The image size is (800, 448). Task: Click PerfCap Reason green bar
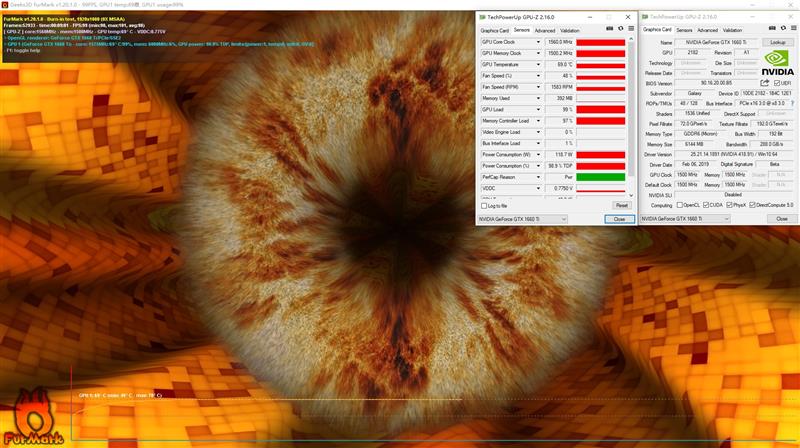pyautogui.click(x=601, y=177)
